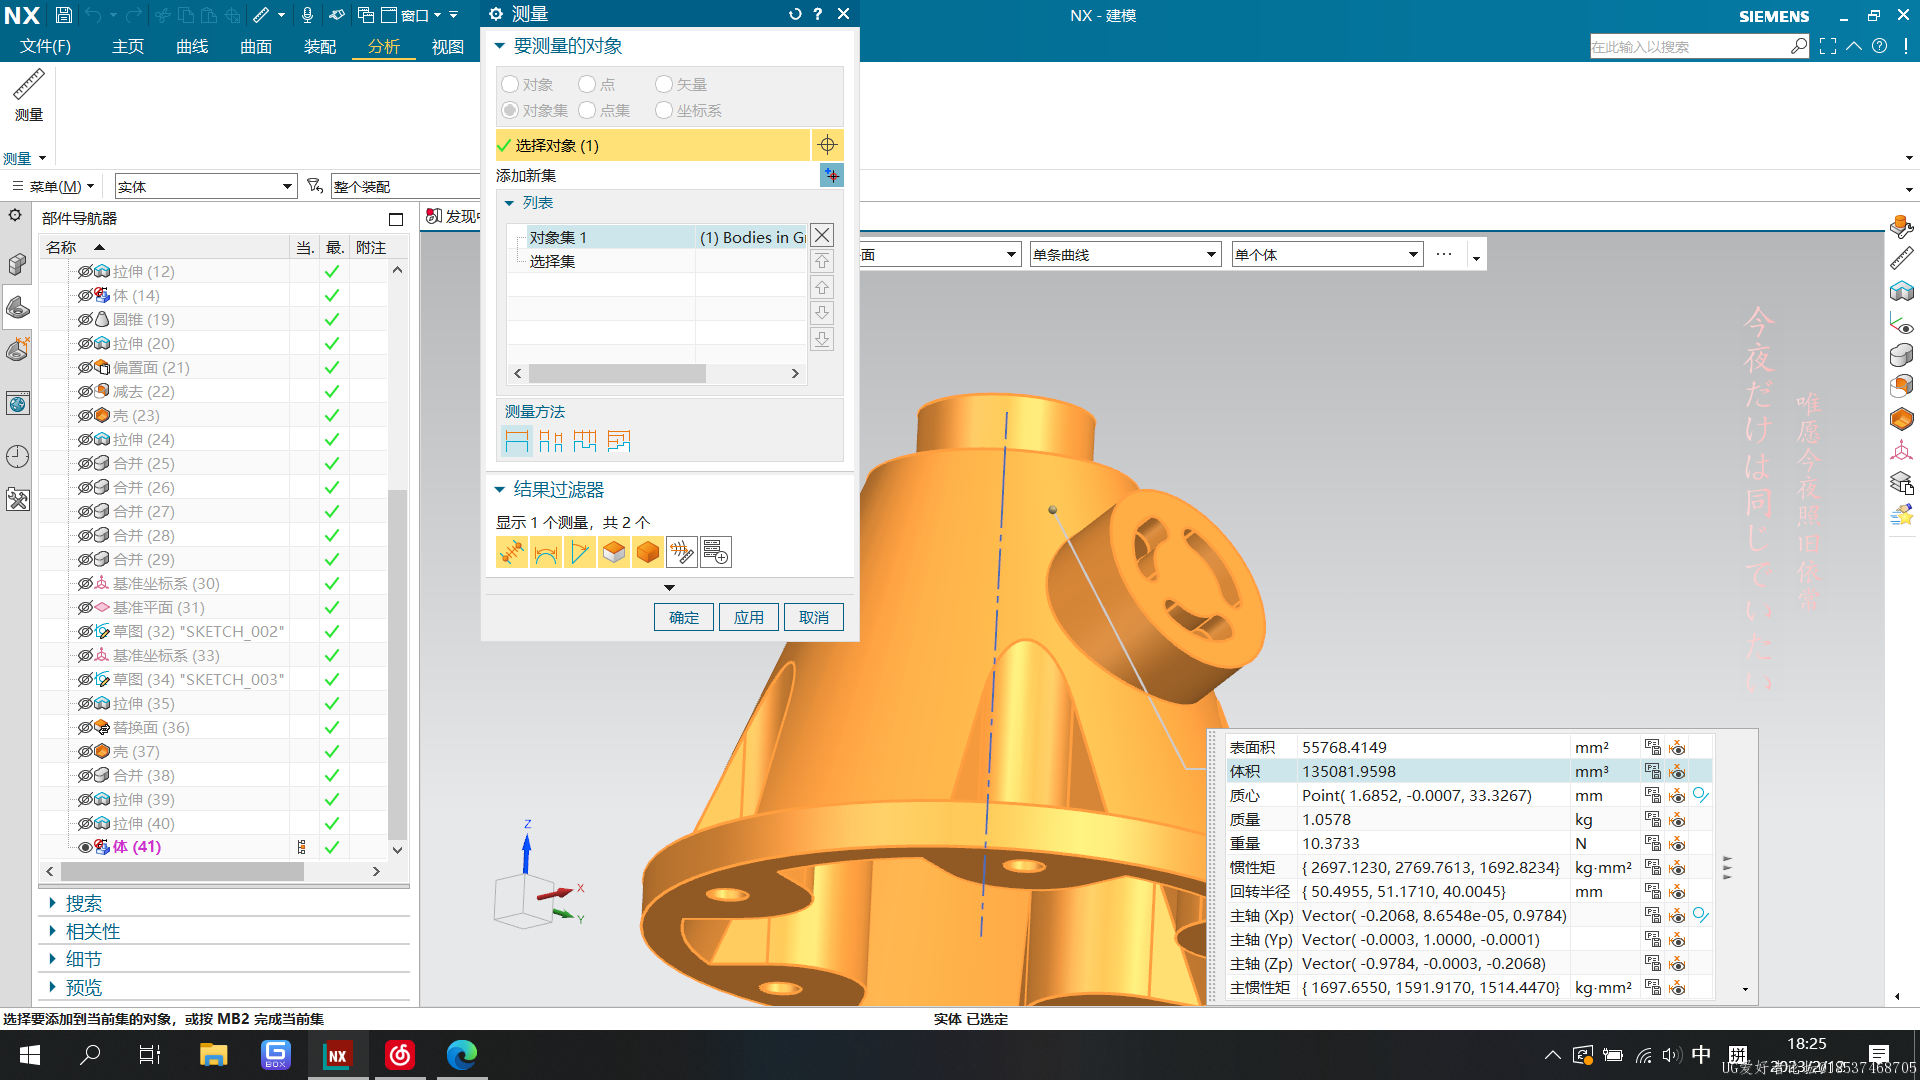This screenshot has height=1080, width=1920.
Task: Toggle the curve length result filter icon
Action: pyautogui.click(x=546, y=552)
